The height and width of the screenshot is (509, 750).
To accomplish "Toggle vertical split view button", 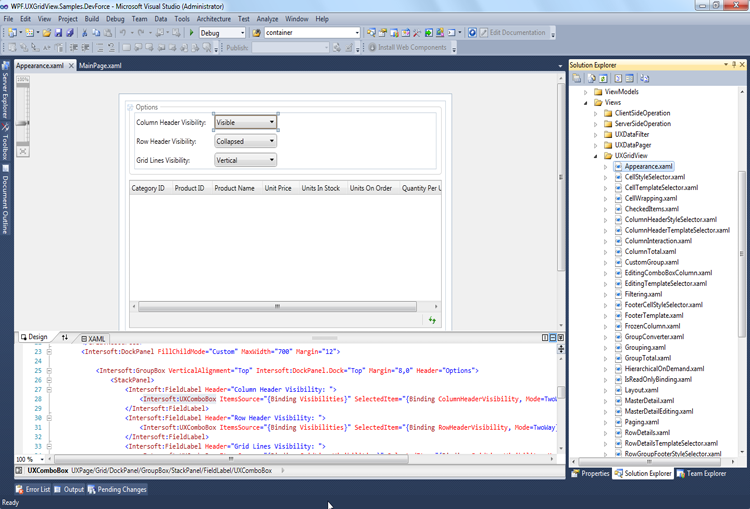I will coord(545,338).
